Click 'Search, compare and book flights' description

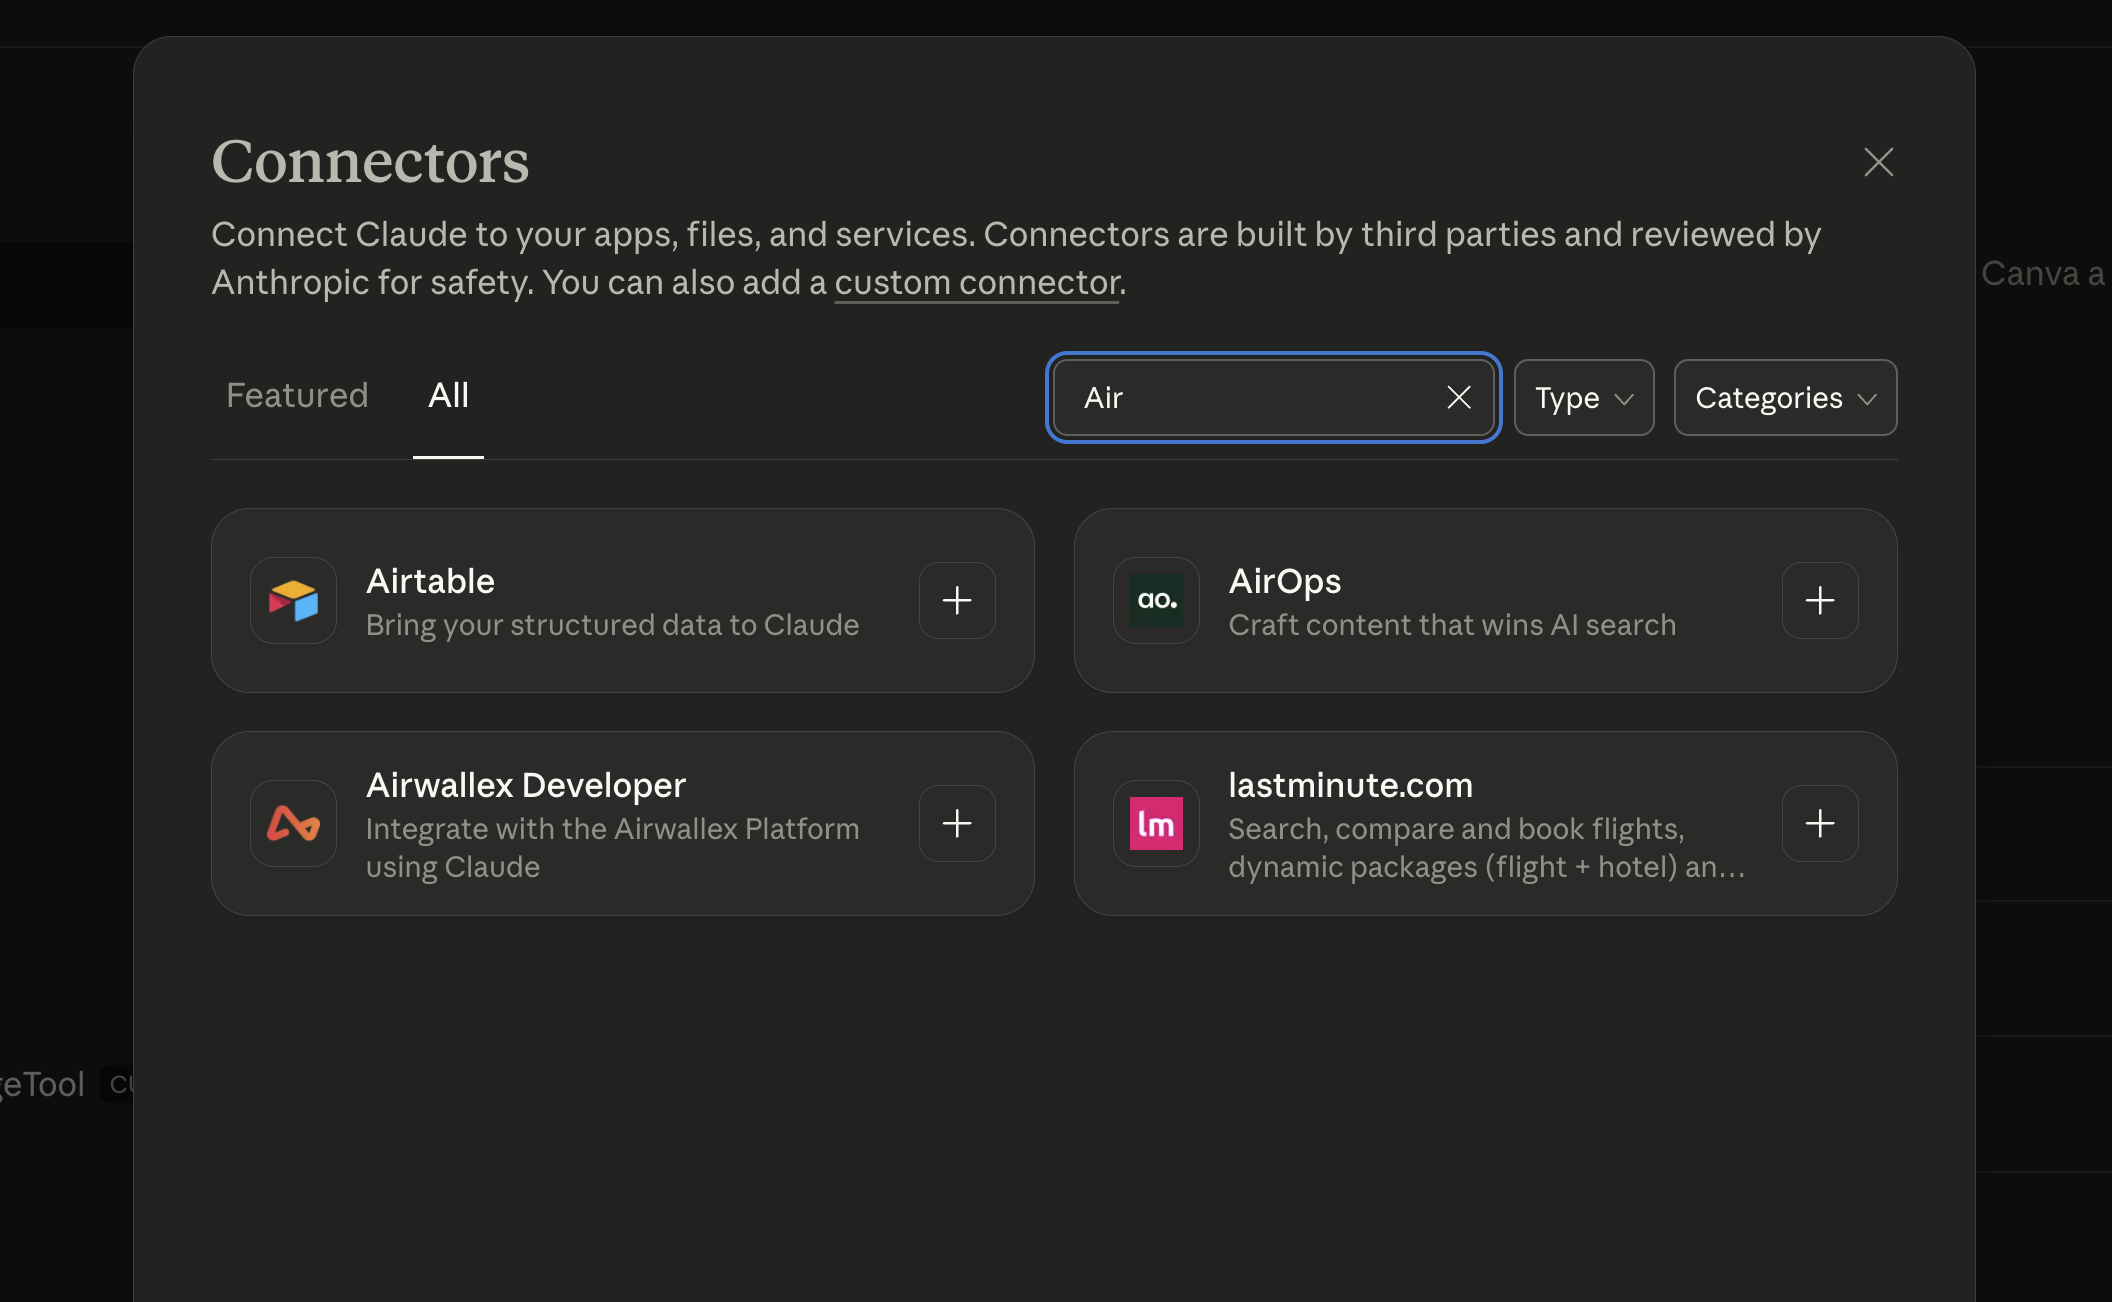(1486, 847)
